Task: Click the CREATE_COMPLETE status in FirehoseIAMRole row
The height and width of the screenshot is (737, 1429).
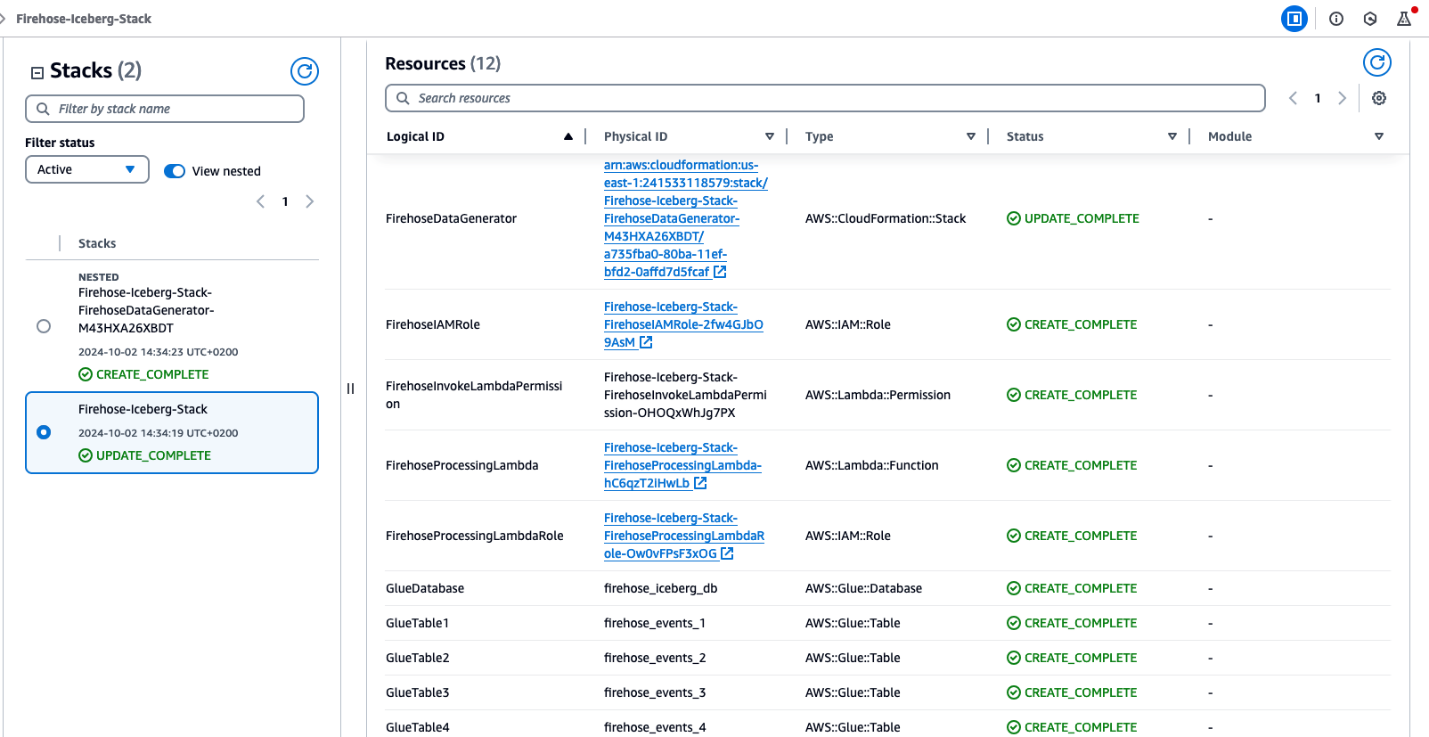Action: pyautogui.click(x=1072, y=324)
